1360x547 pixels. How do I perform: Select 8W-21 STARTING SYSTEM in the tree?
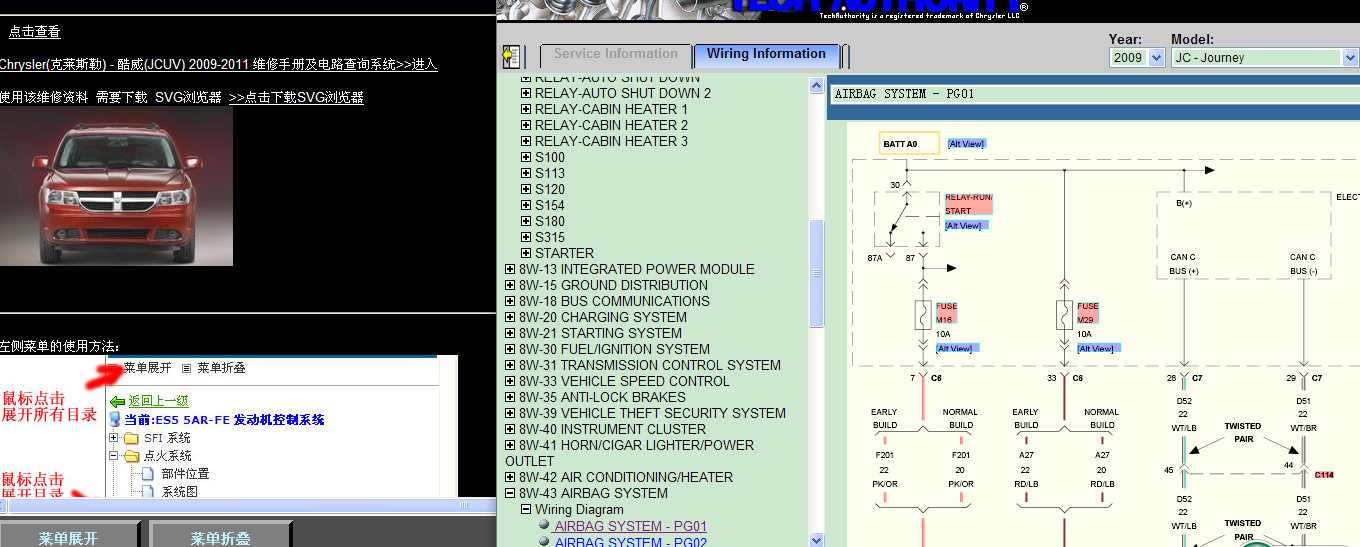[600, 333]
